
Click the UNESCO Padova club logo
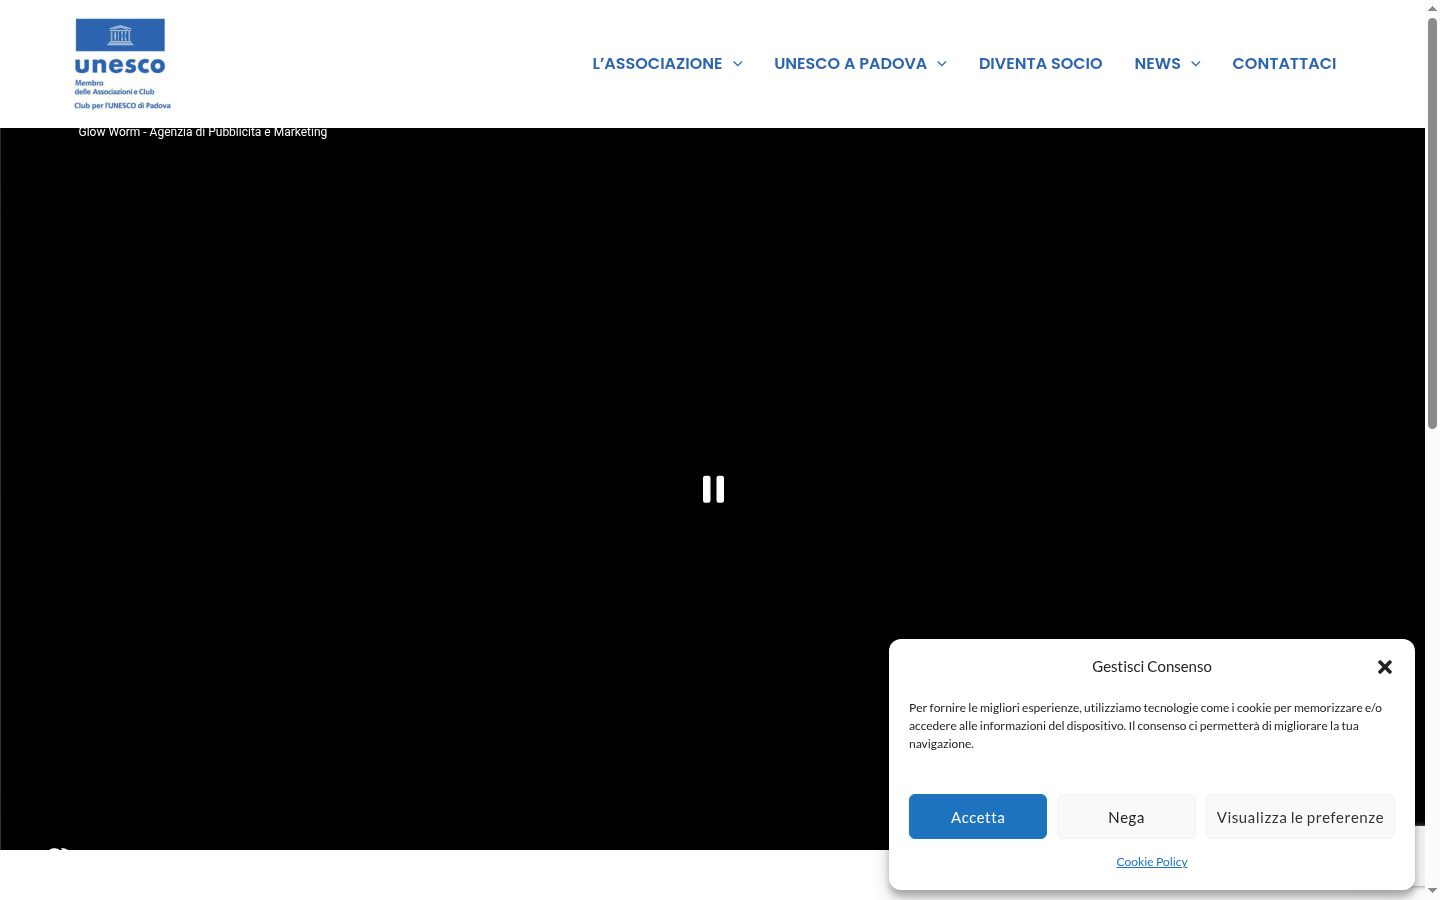(122, 64)
